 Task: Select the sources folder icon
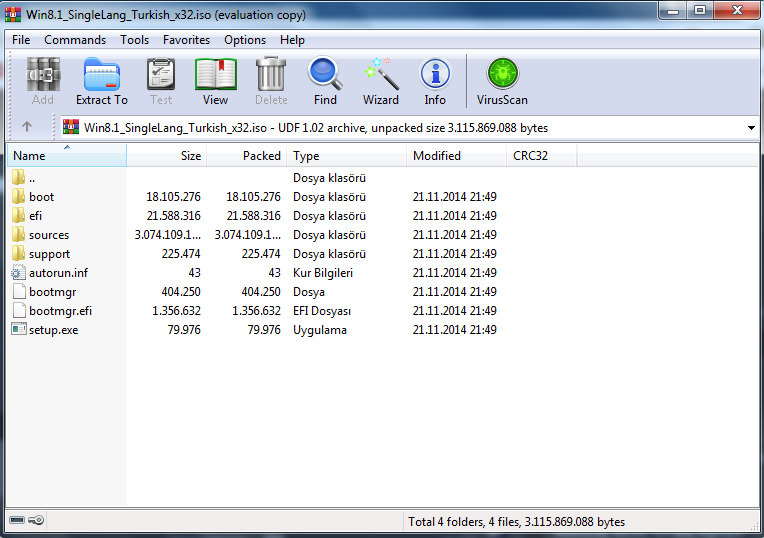pos(19,234)
